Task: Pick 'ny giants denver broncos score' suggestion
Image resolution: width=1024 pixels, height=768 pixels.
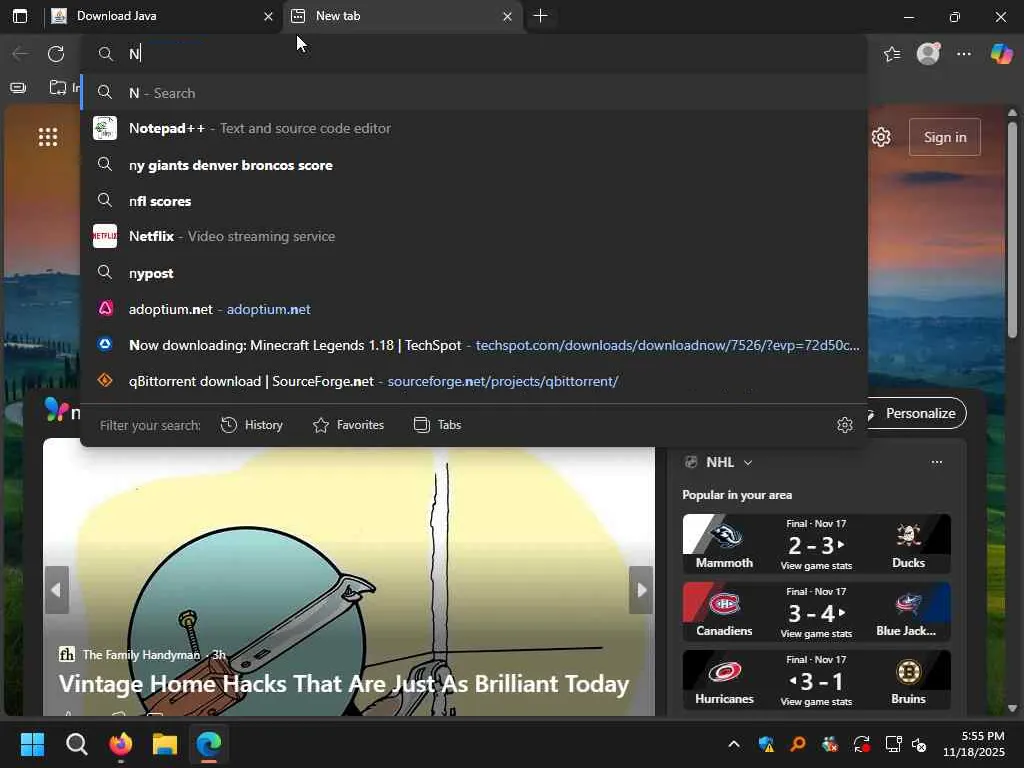Action: tap(474, 165)
